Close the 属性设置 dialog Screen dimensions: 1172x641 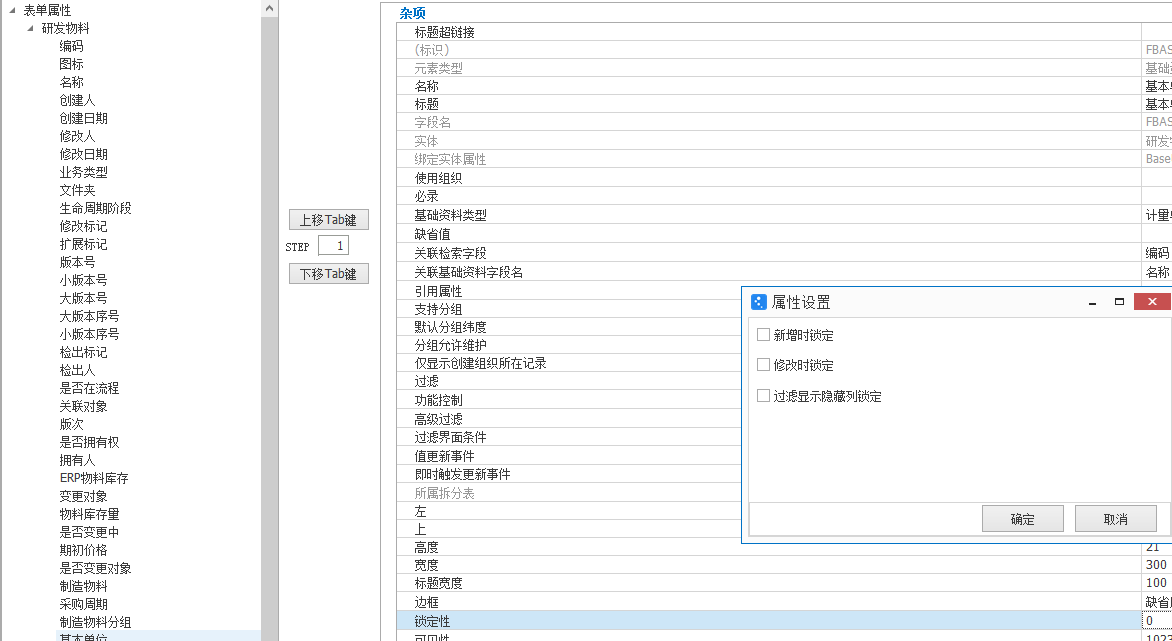click(1152, 301)
